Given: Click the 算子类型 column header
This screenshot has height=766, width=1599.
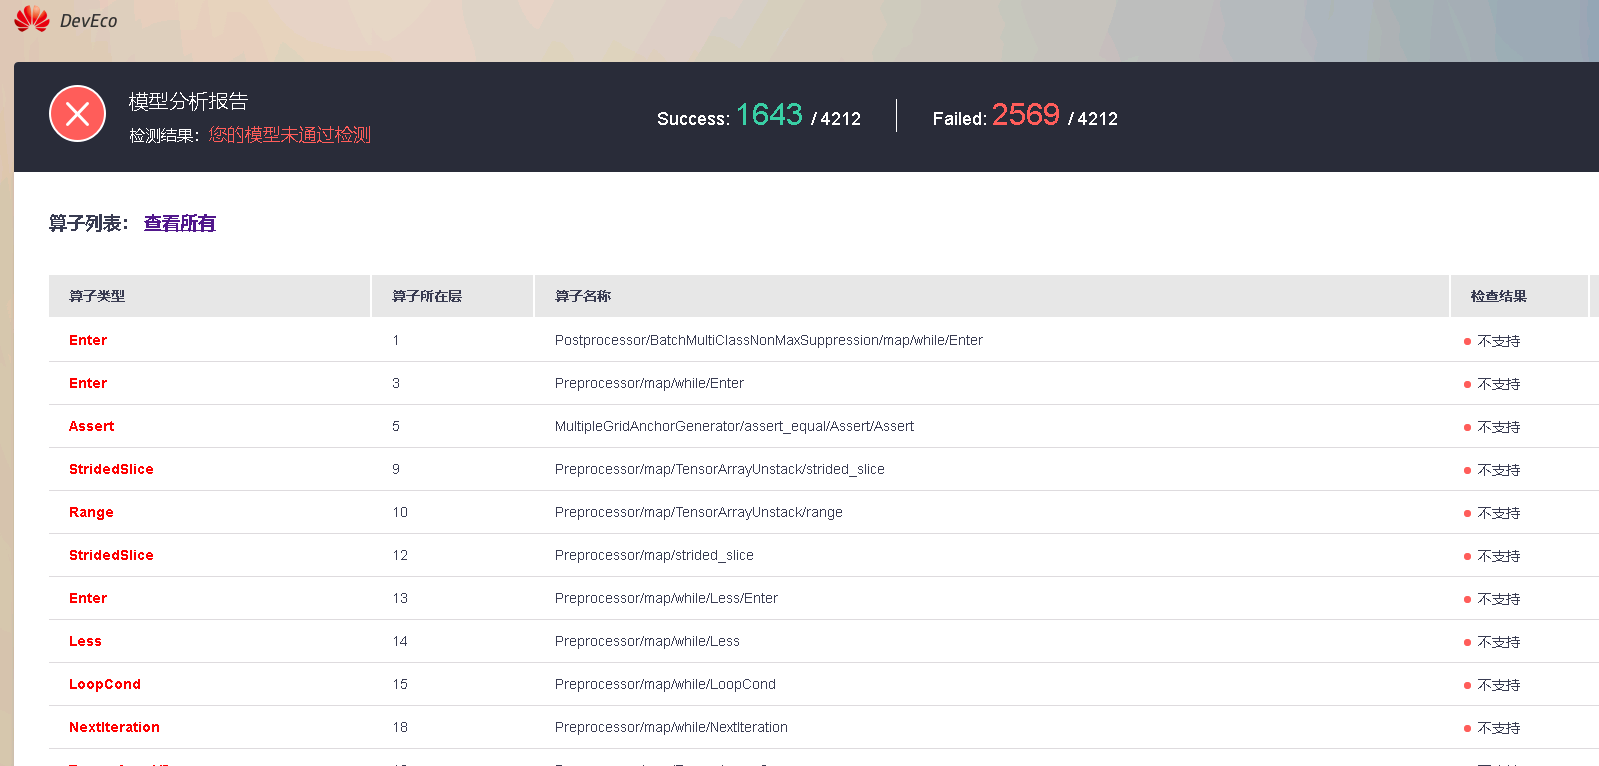Looking at the screenshot, I should (97, 296).
